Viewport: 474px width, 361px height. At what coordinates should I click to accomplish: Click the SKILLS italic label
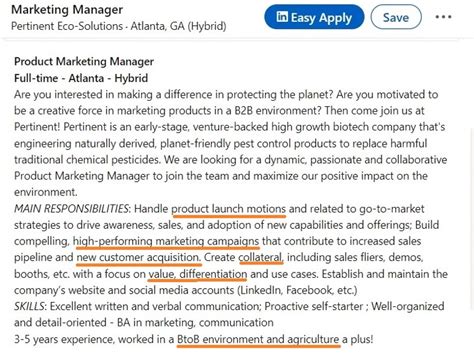pos(29,306)
